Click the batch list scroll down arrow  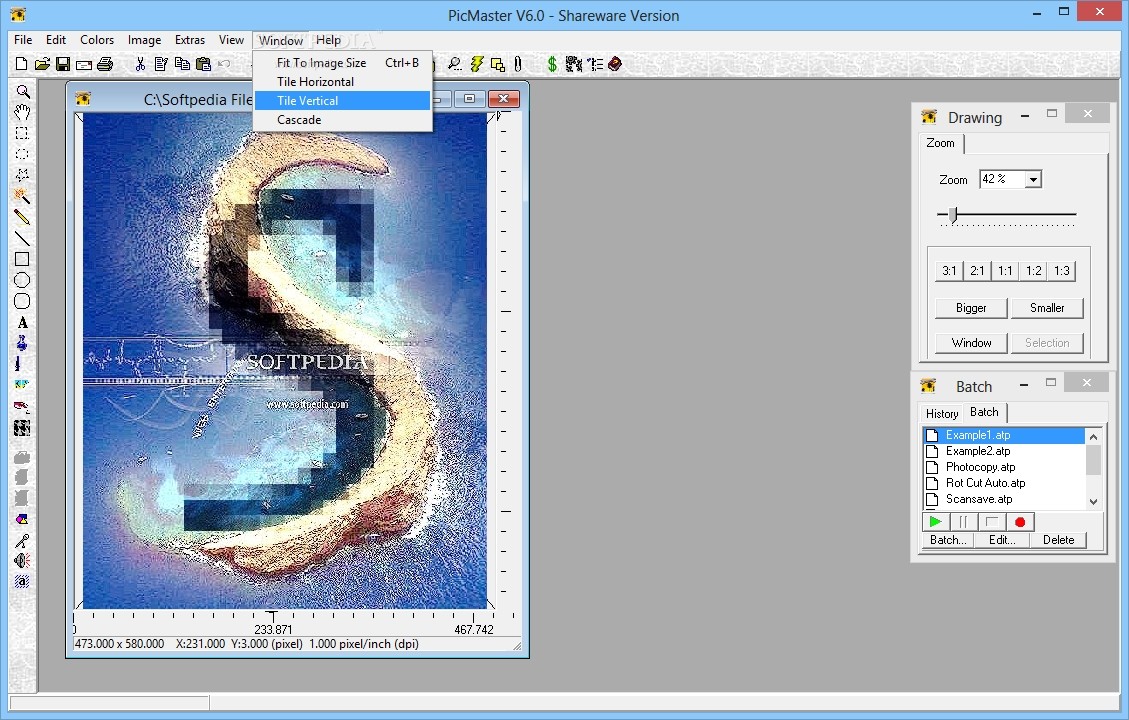click(1094, 501)
